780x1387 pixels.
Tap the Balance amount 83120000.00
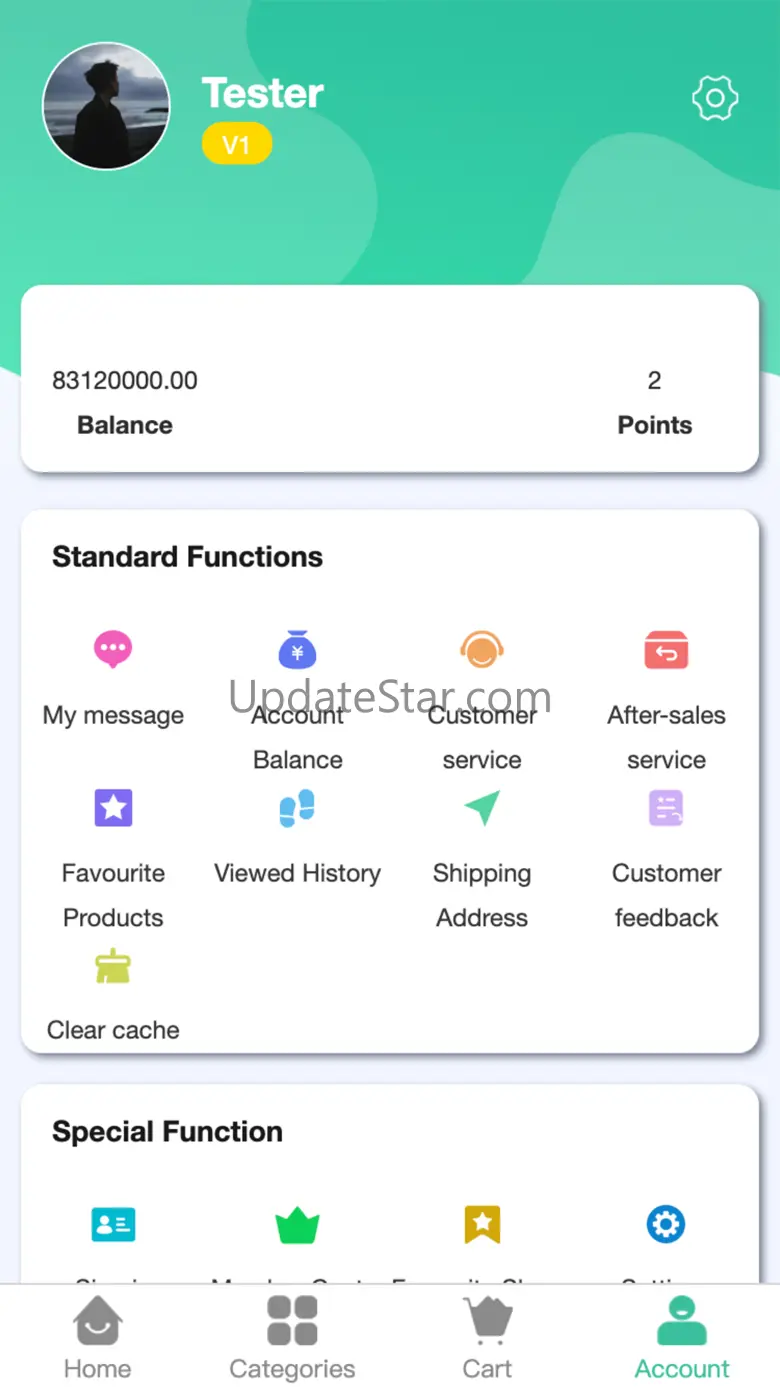(125, 381)
